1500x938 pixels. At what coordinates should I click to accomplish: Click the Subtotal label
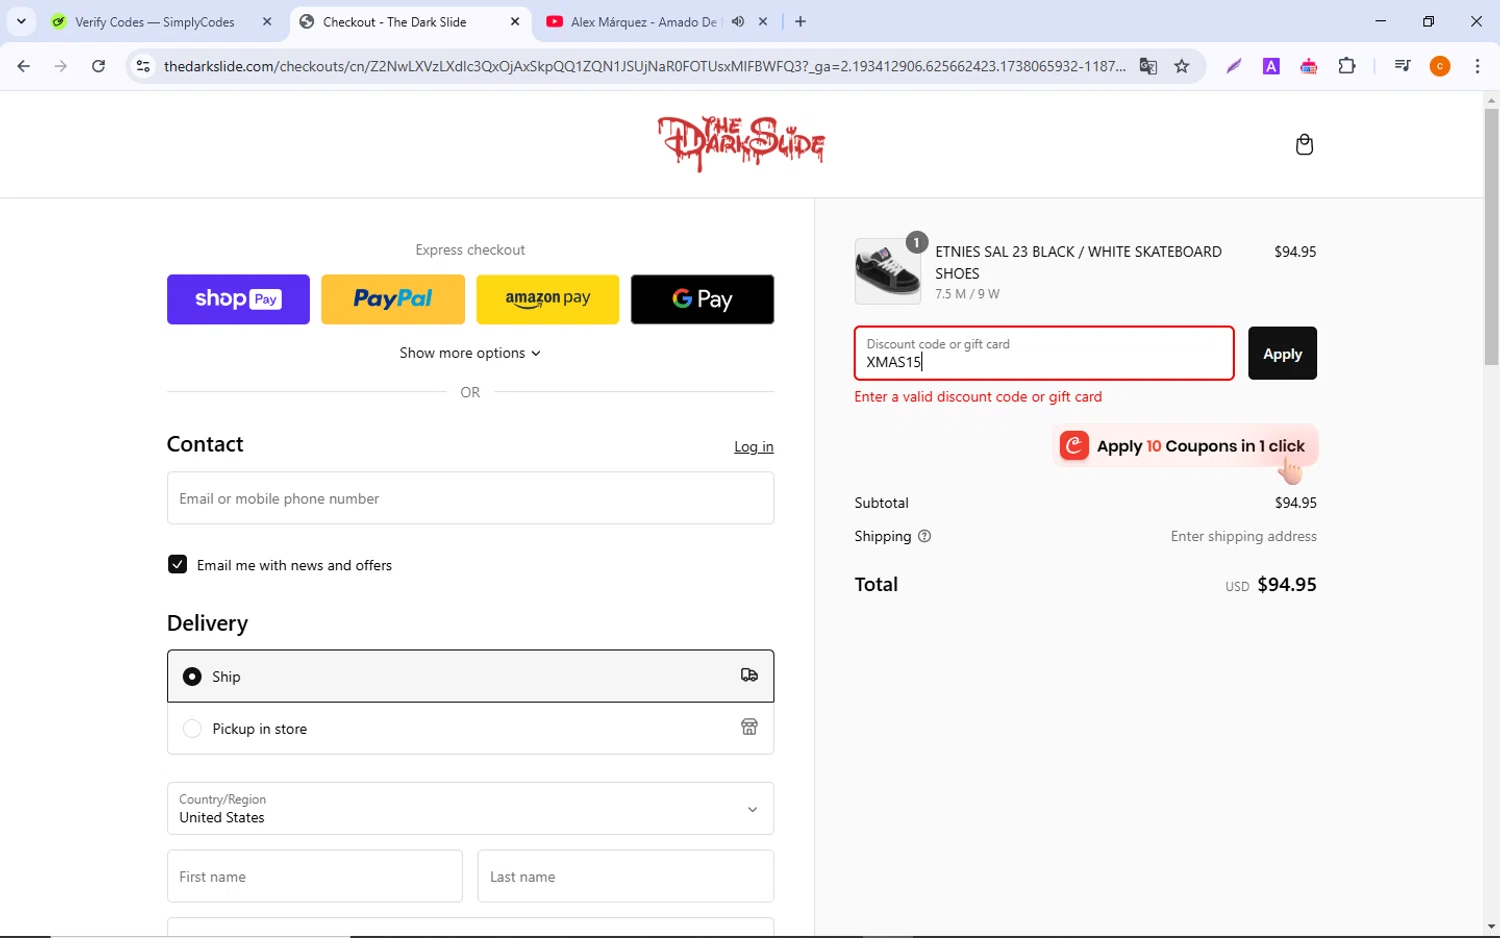click(881, 503)
